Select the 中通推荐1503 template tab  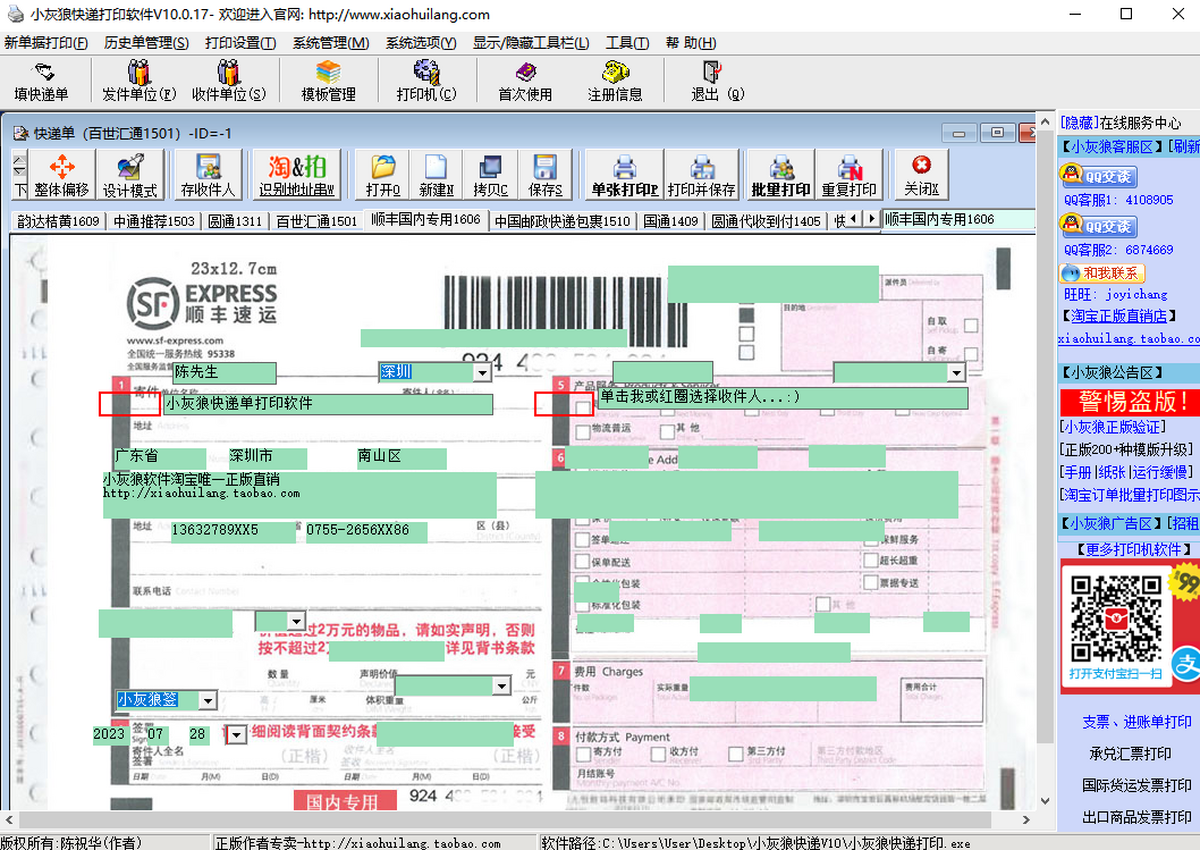click(154, 221)
